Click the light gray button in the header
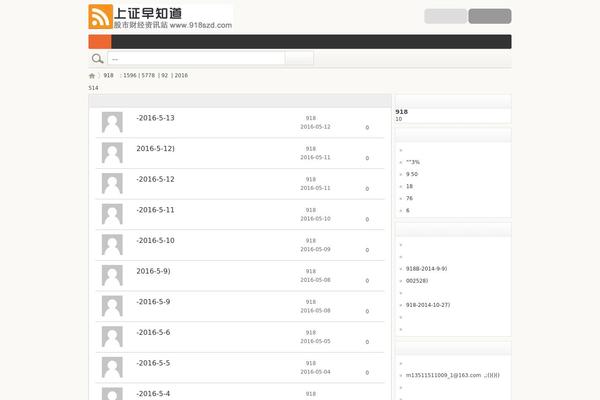 (x=445, y=16)
